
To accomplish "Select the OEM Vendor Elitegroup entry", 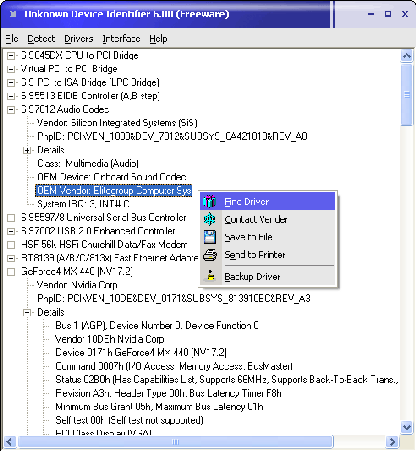I will point(114,190).
